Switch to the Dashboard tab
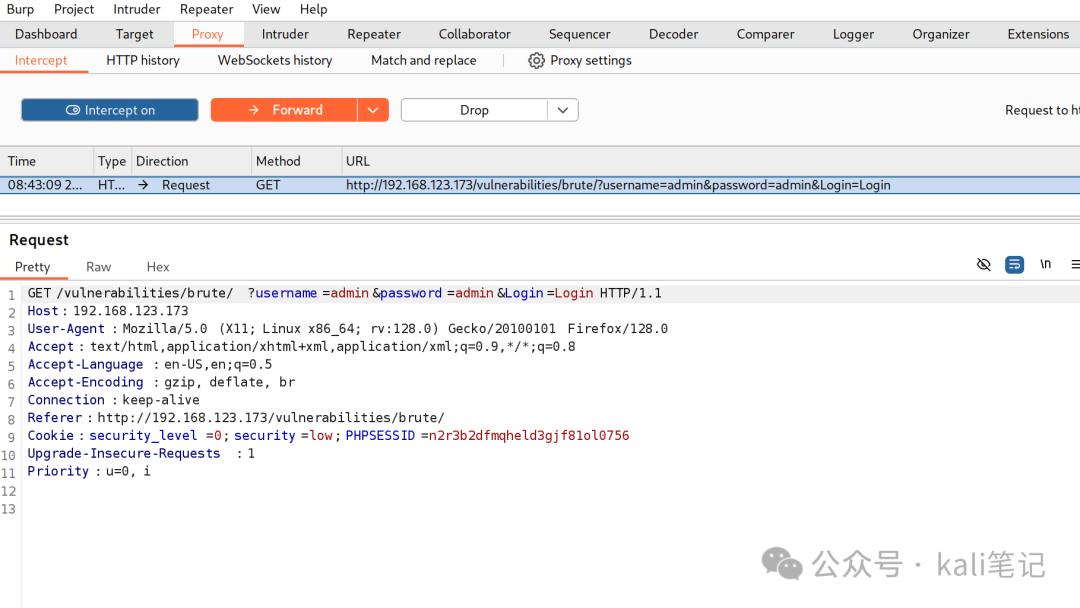Screen dimensions: 1080x608 point(46,34)
